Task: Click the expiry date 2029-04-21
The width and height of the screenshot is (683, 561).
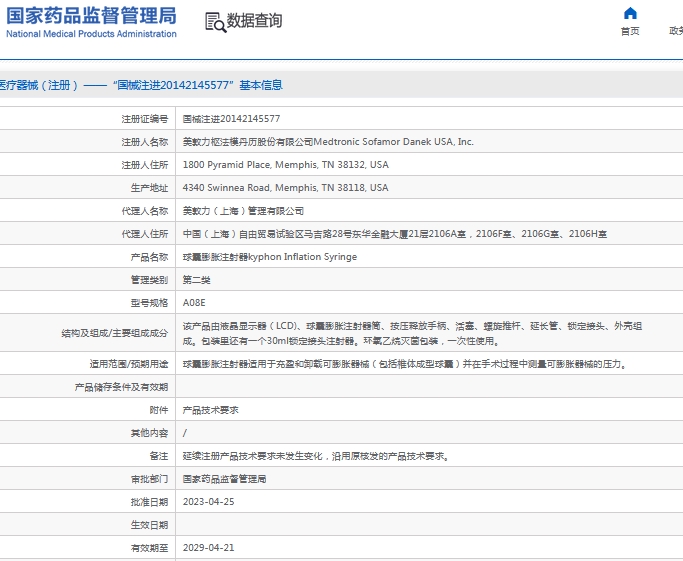Action: 208,547
